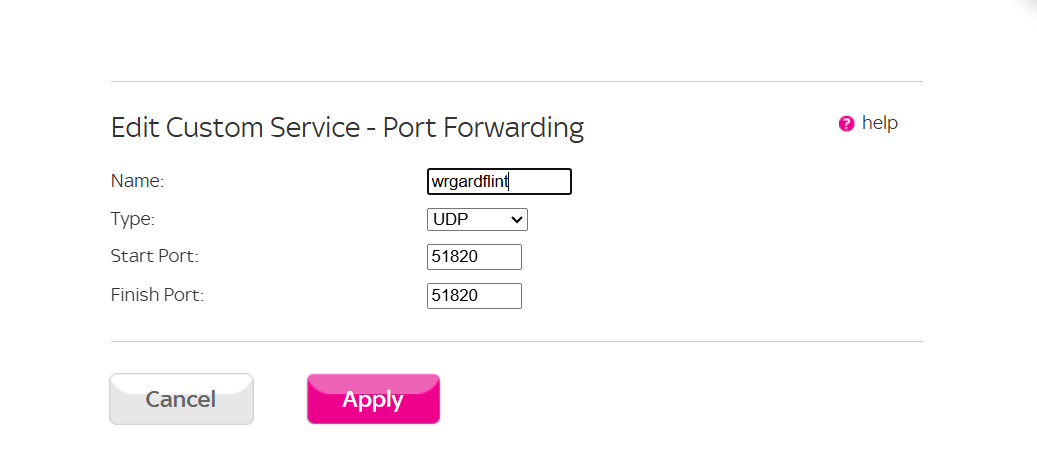Click the divider line above Cancel button
This screenshot has height=454, width=1037.
[x=516, y=341]
